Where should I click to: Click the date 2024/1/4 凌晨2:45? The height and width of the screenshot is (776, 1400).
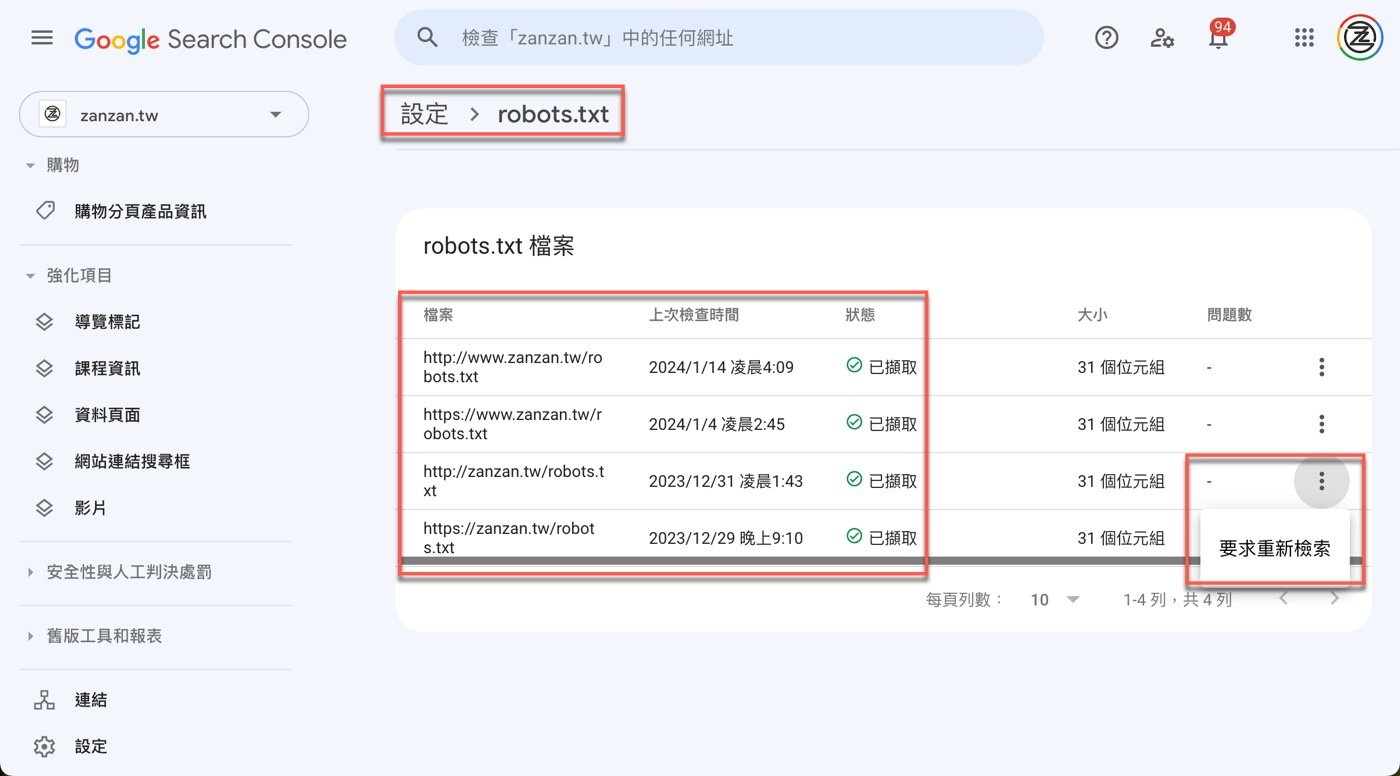click(717, 424)
